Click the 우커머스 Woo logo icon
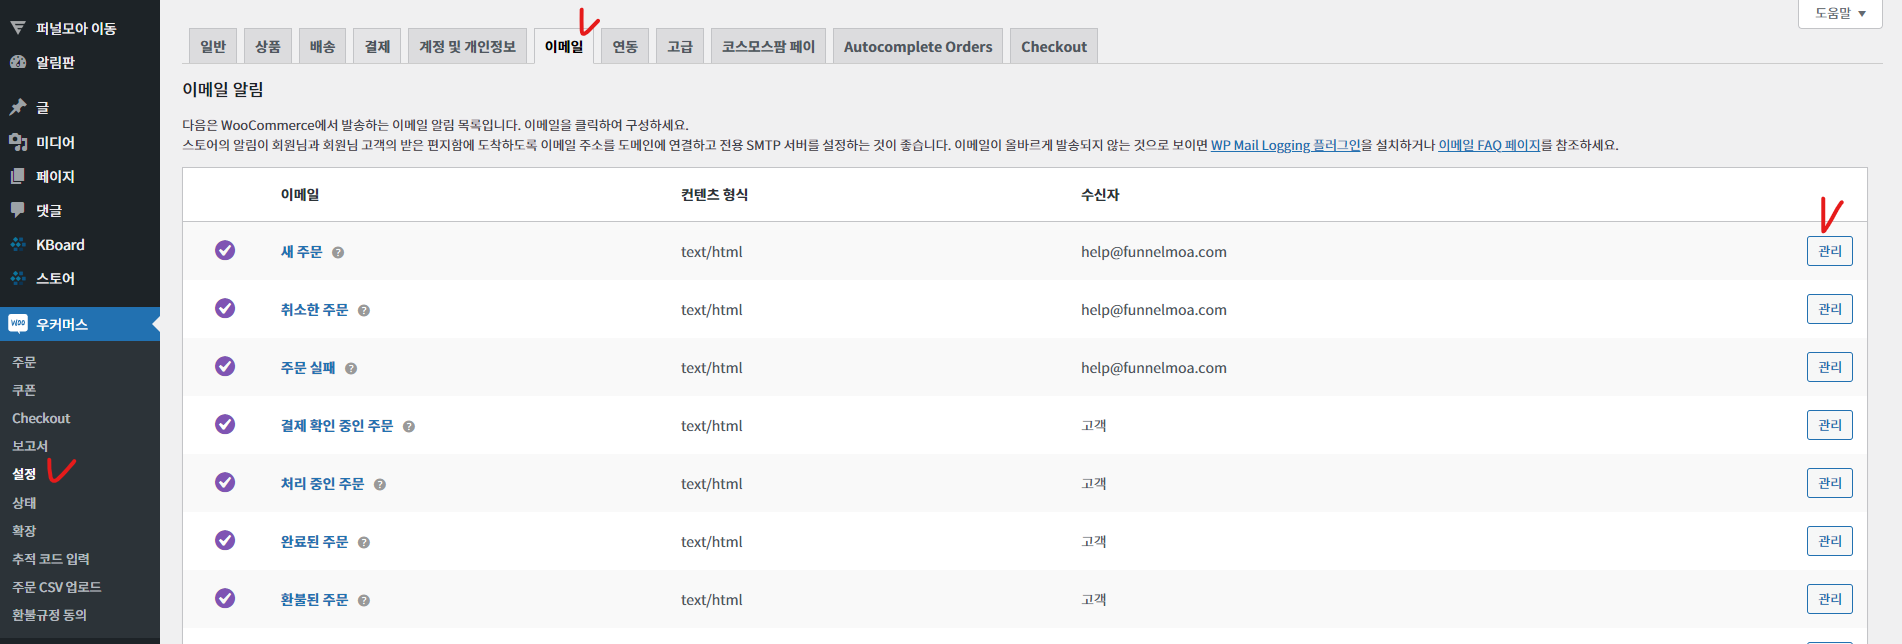Screen dimensions: 1902x644 pyautogui.click(x=18, y=324)
